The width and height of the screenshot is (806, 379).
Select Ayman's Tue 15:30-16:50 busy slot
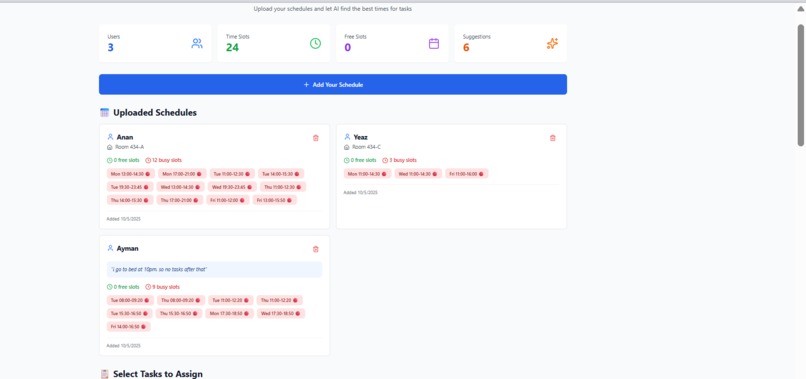coord(129,313)
